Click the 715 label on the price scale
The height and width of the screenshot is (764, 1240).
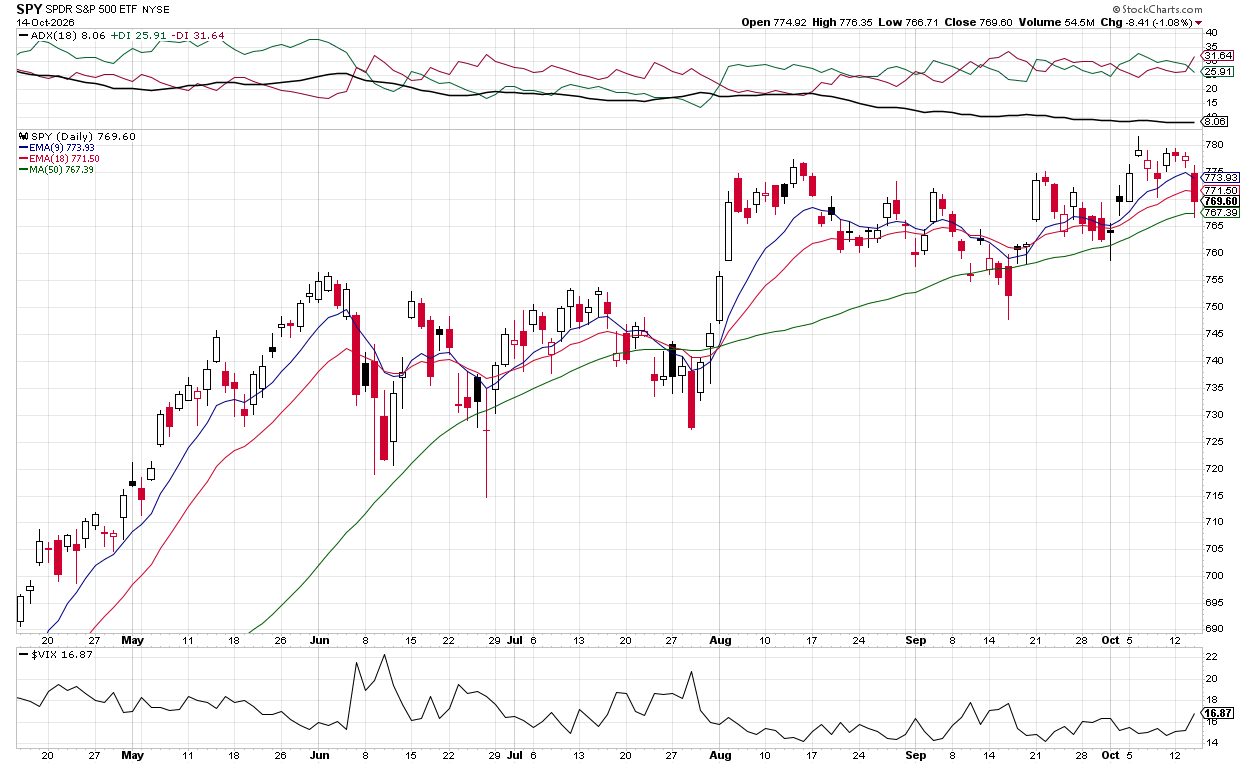1213,495
